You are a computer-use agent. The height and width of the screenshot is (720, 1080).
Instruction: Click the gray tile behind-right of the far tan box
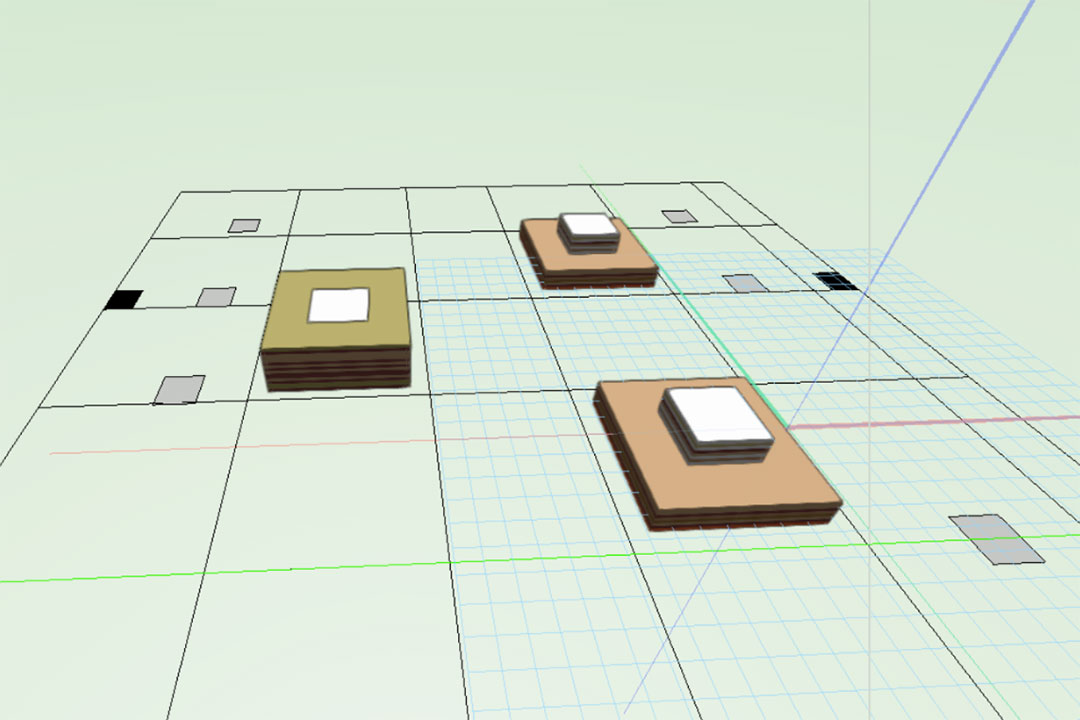pyautogui.click(x=679, y=216)
